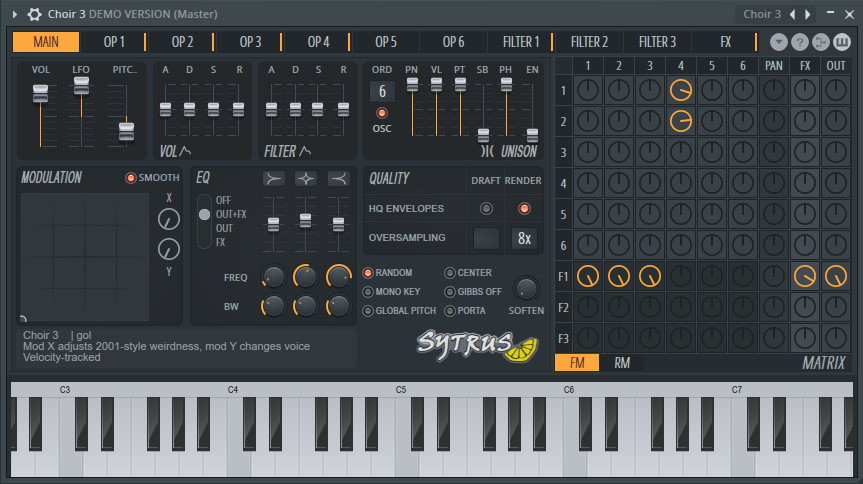Click the modulation X knob
Viewport: 863px width, 484px height.
point(169,220)
